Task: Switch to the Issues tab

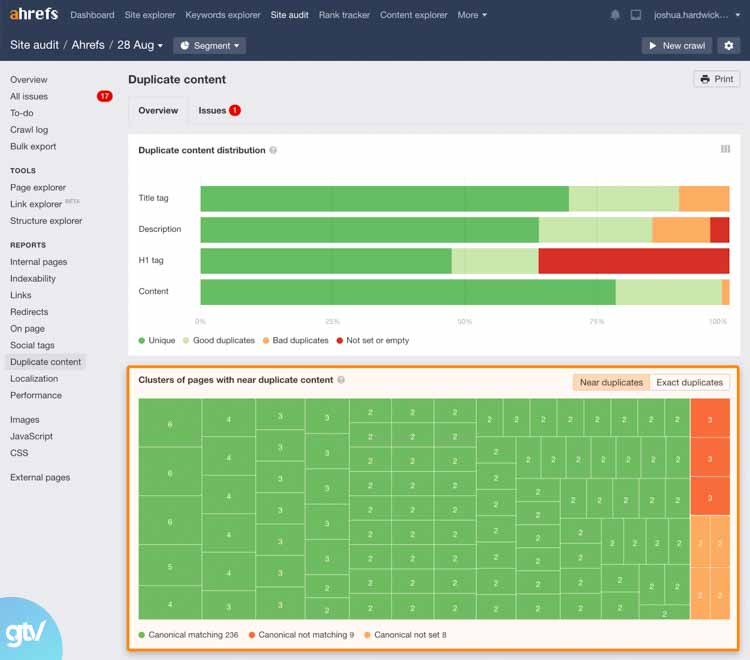Action: coord(218,110)
